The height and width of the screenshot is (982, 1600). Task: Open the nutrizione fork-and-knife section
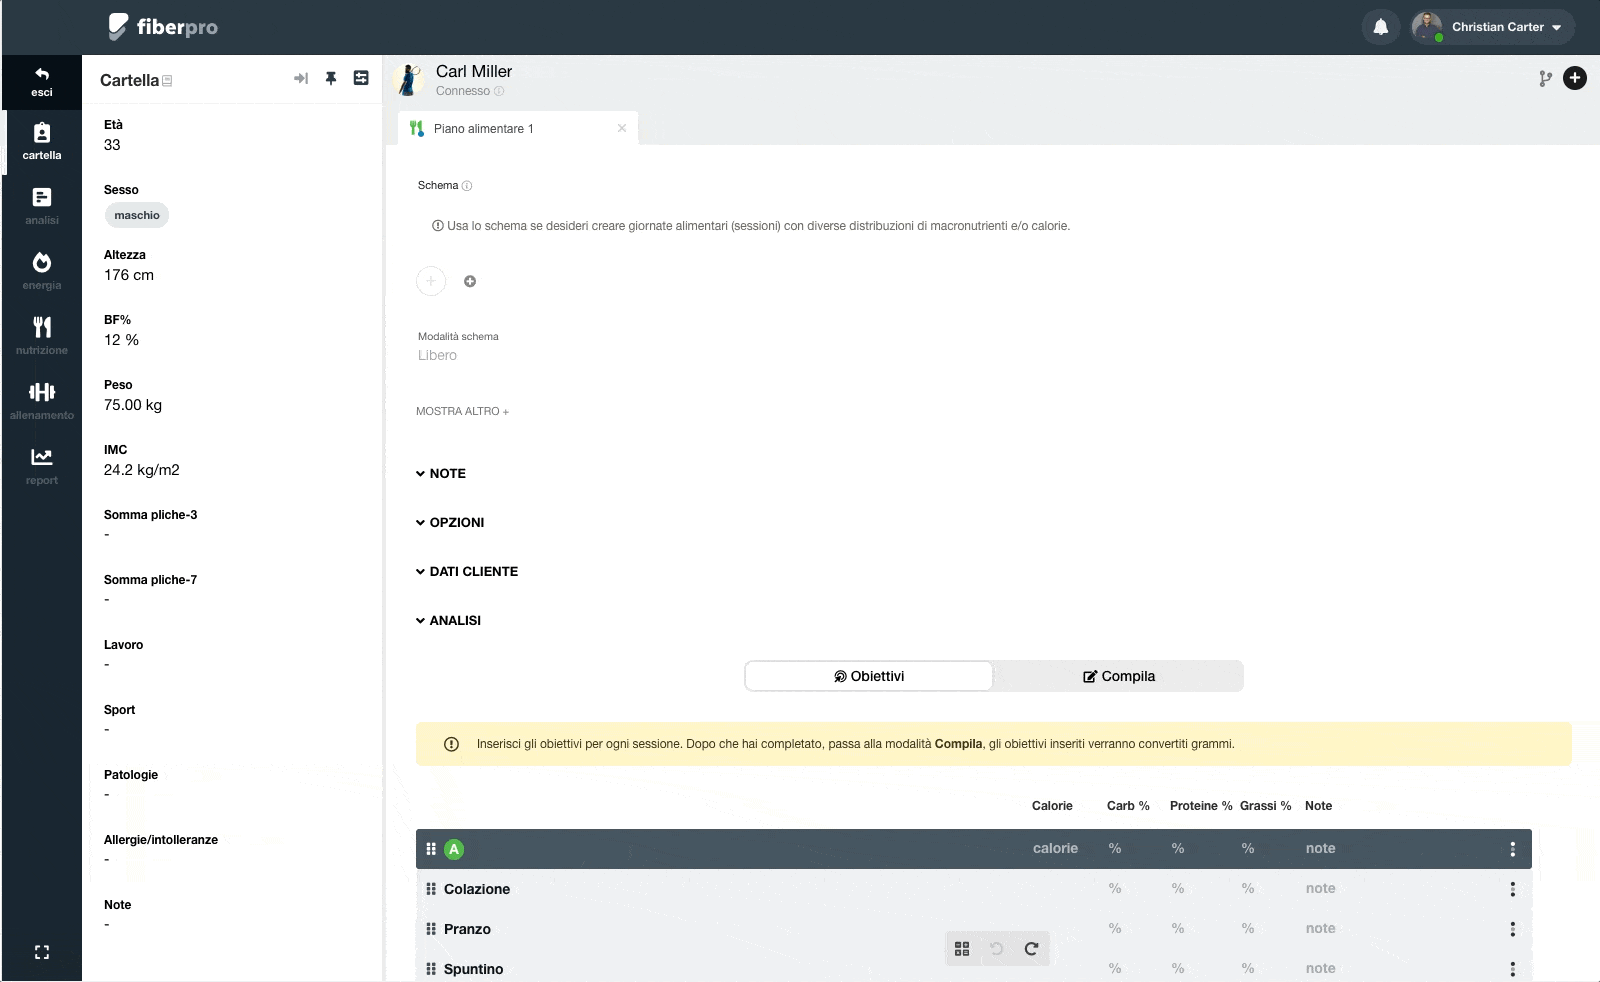[42, 336]
